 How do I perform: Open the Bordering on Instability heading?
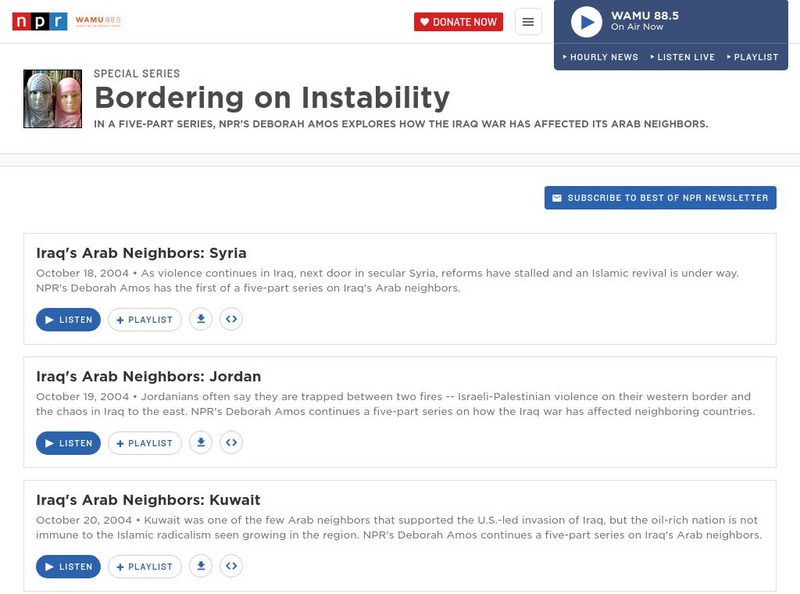tap(272, 97)
